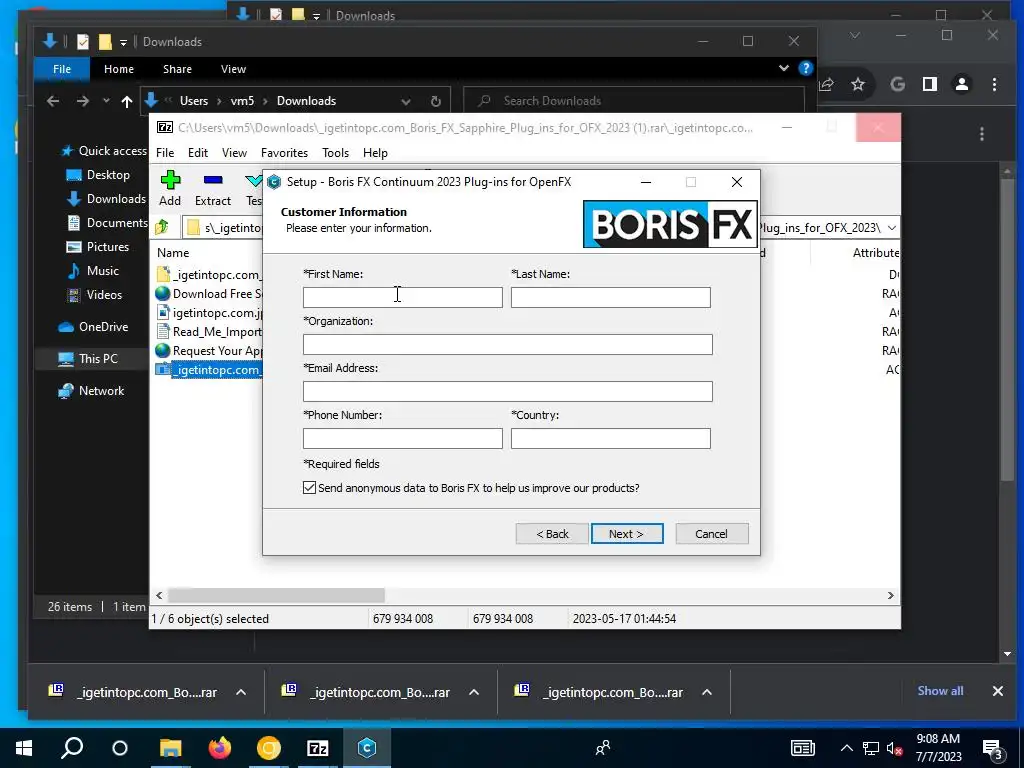The width and height of the screenshot is (1024, 768).
Task: Select Desktop in Explorer sidebar
Action: click(99, 175)
